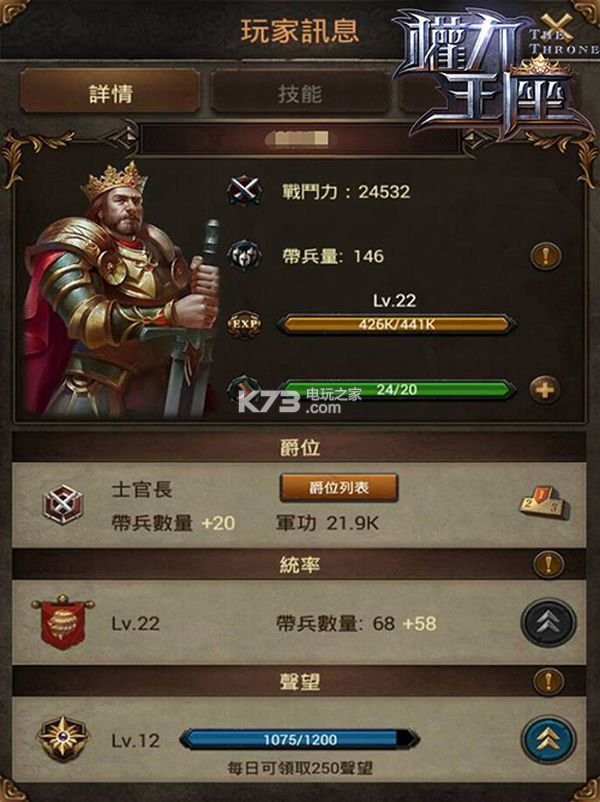Click the green stamina bar 24/20
600x802 pixels.
click(x=396, y=390)
